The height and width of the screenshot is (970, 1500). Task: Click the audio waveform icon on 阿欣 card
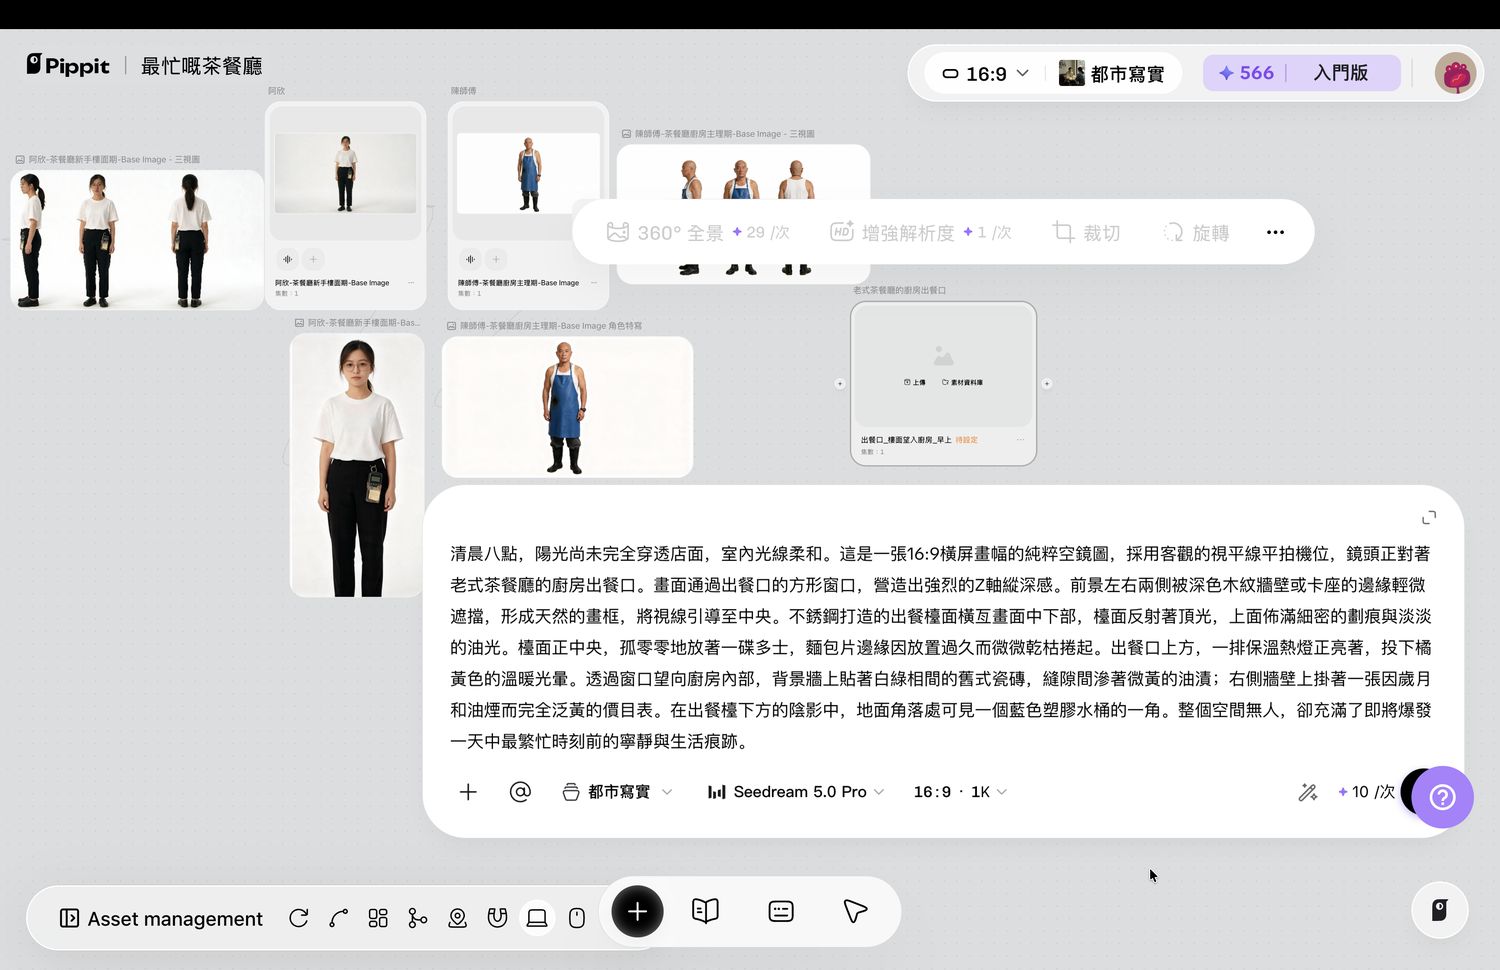(287, 259)
